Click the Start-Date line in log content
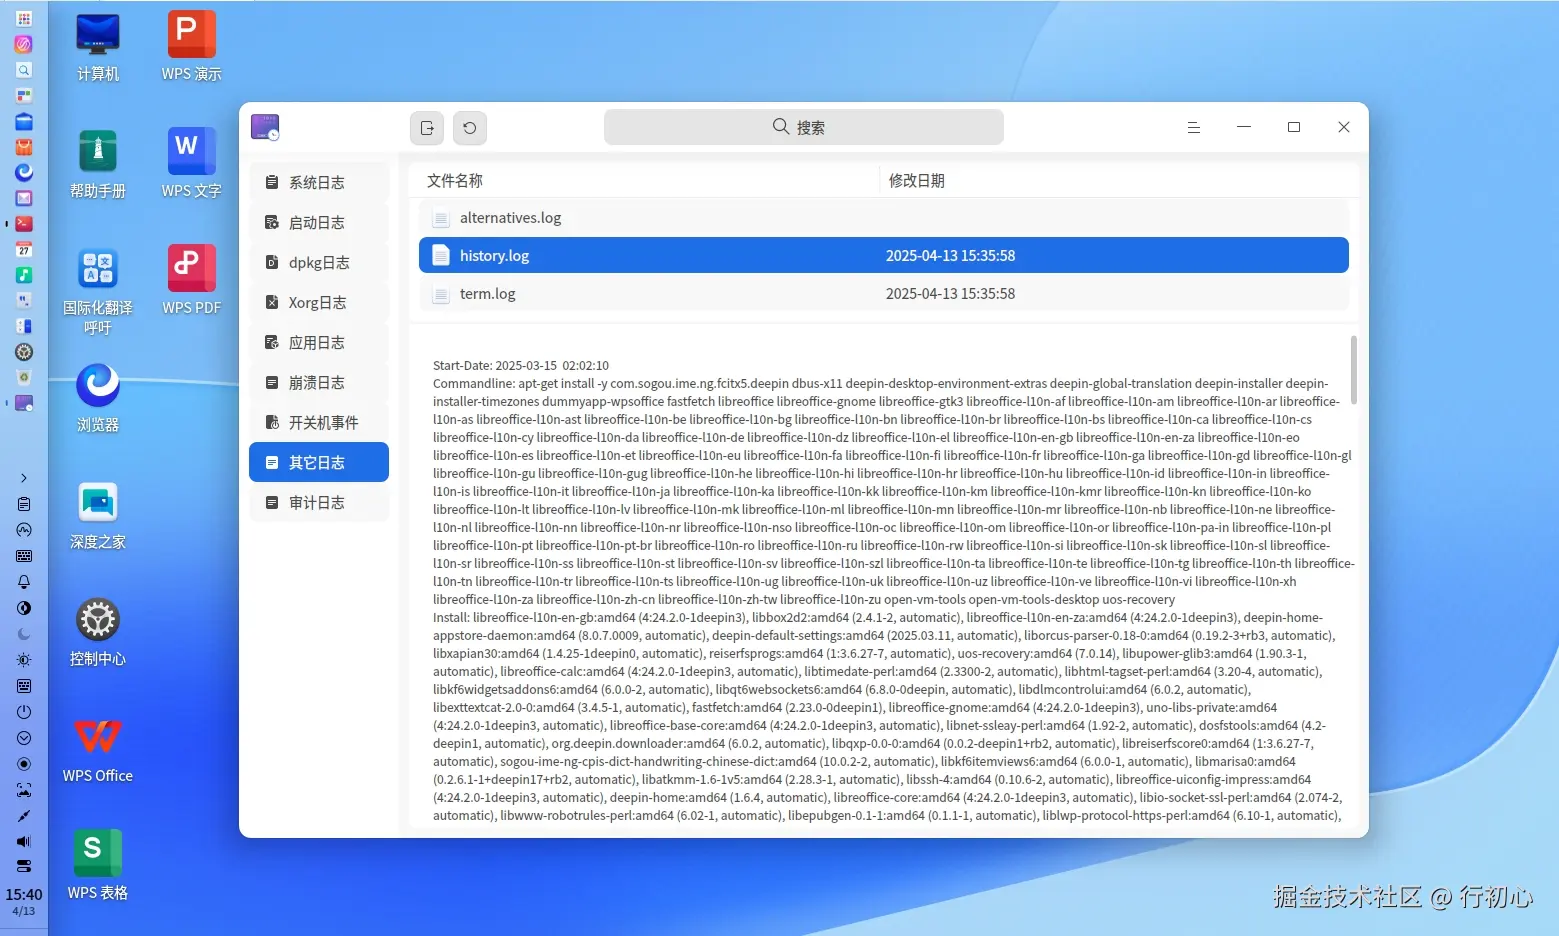 tap(521, 366)
